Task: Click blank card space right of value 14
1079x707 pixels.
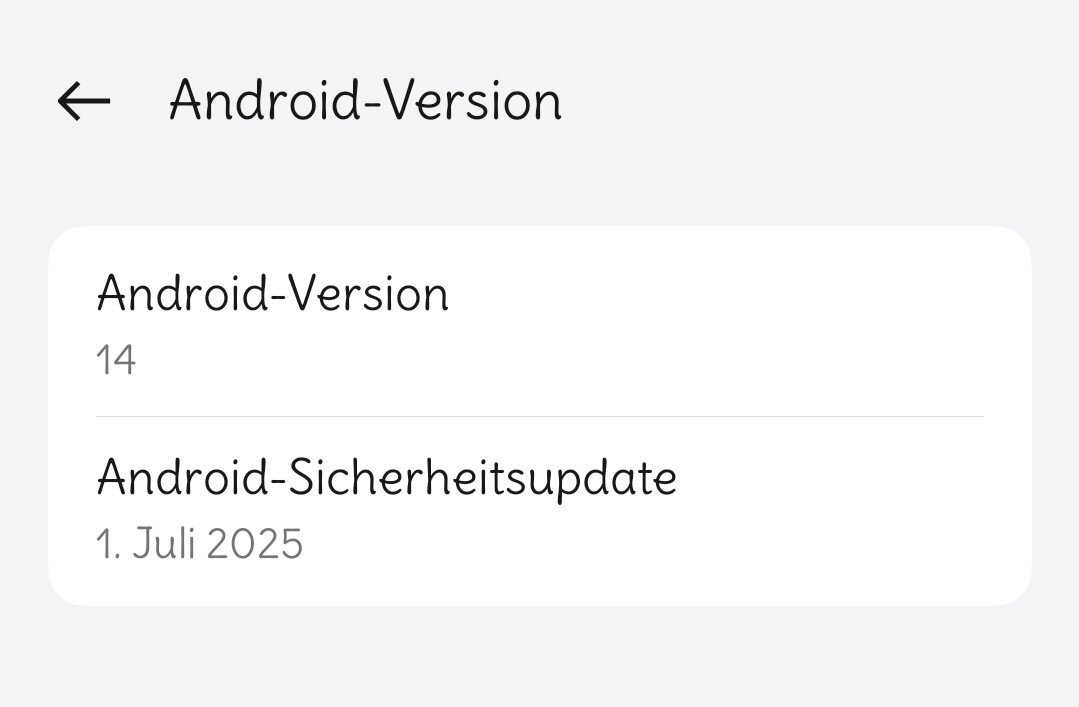Action: (x=600, y=360)
